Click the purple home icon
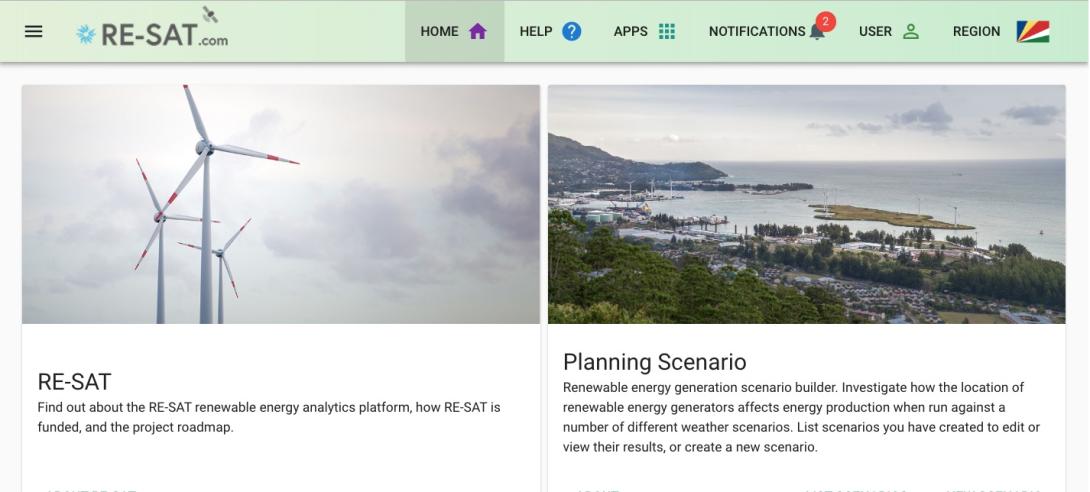 pos(478,31)
